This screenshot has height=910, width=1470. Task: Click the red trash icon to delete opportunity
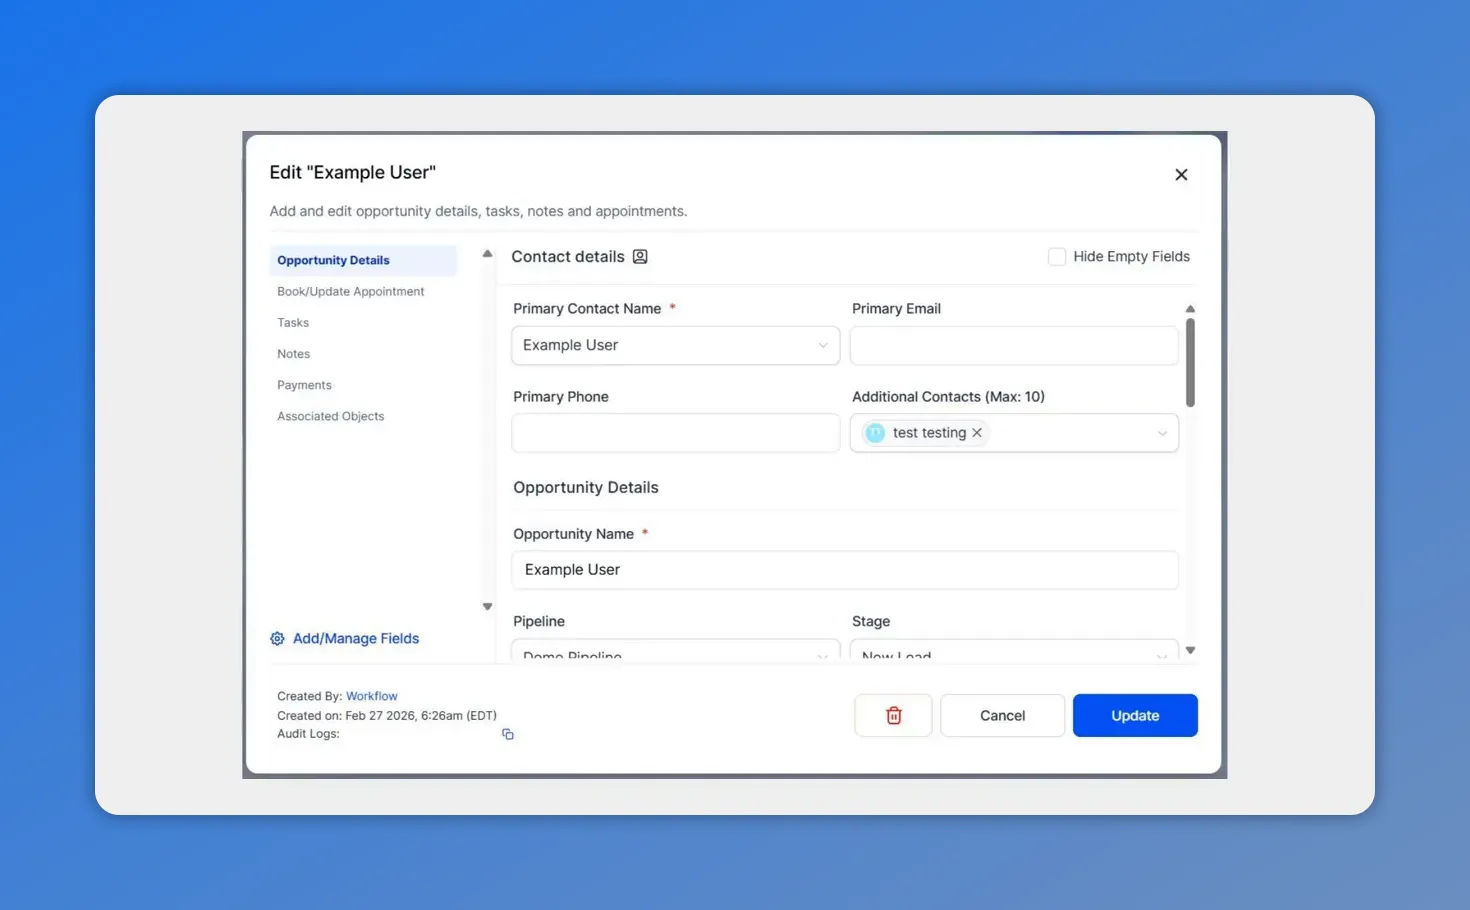pyautogui.click(x=893, y=715)
